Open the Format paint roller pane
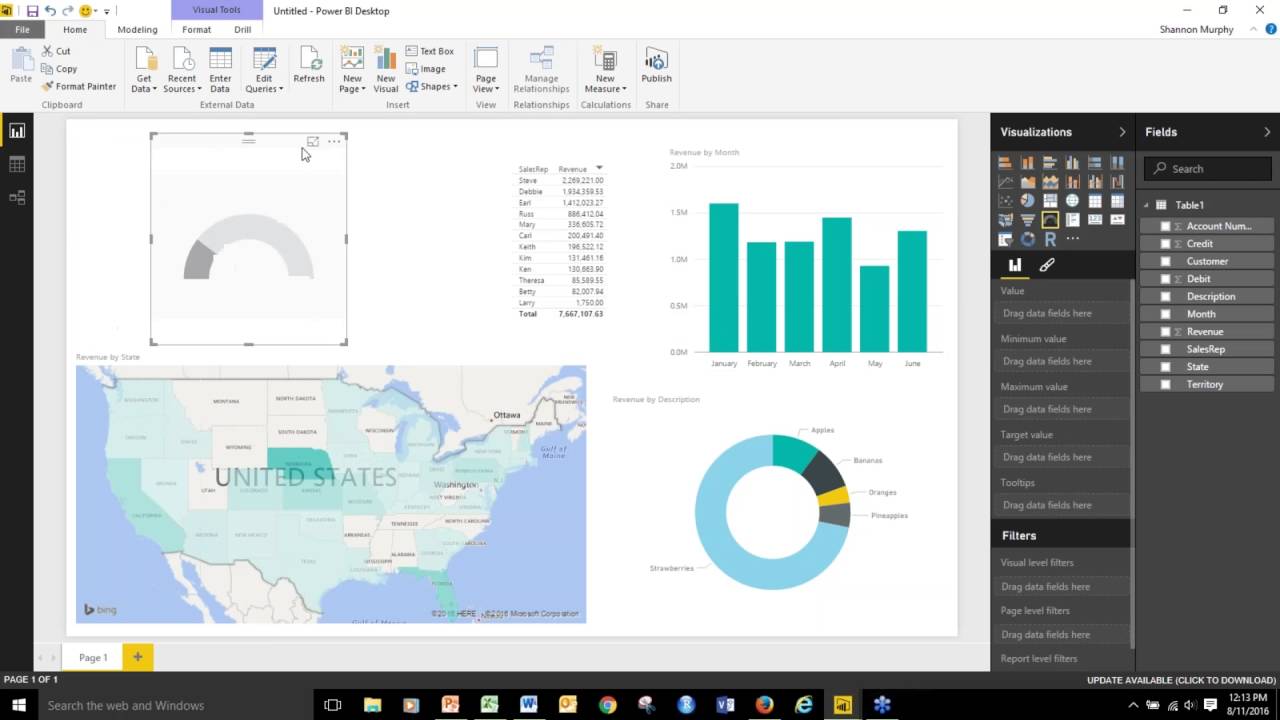 point(1047,265)
